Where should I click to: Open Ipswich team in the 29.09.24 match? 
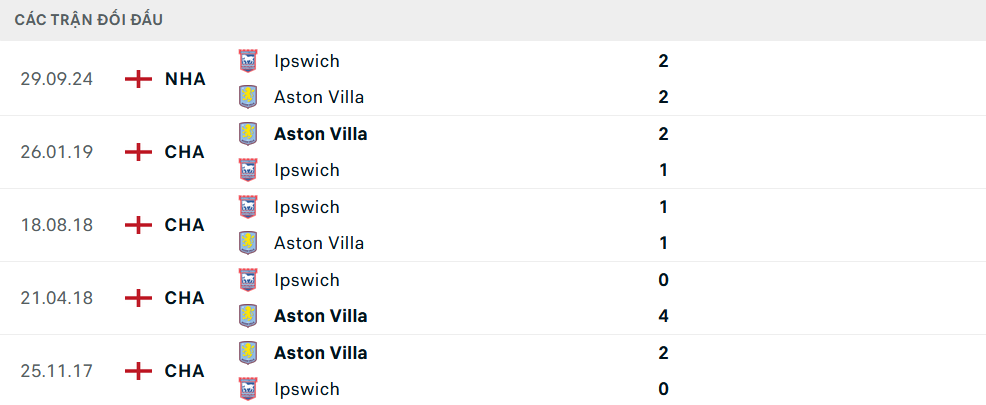tap(306, 61)
